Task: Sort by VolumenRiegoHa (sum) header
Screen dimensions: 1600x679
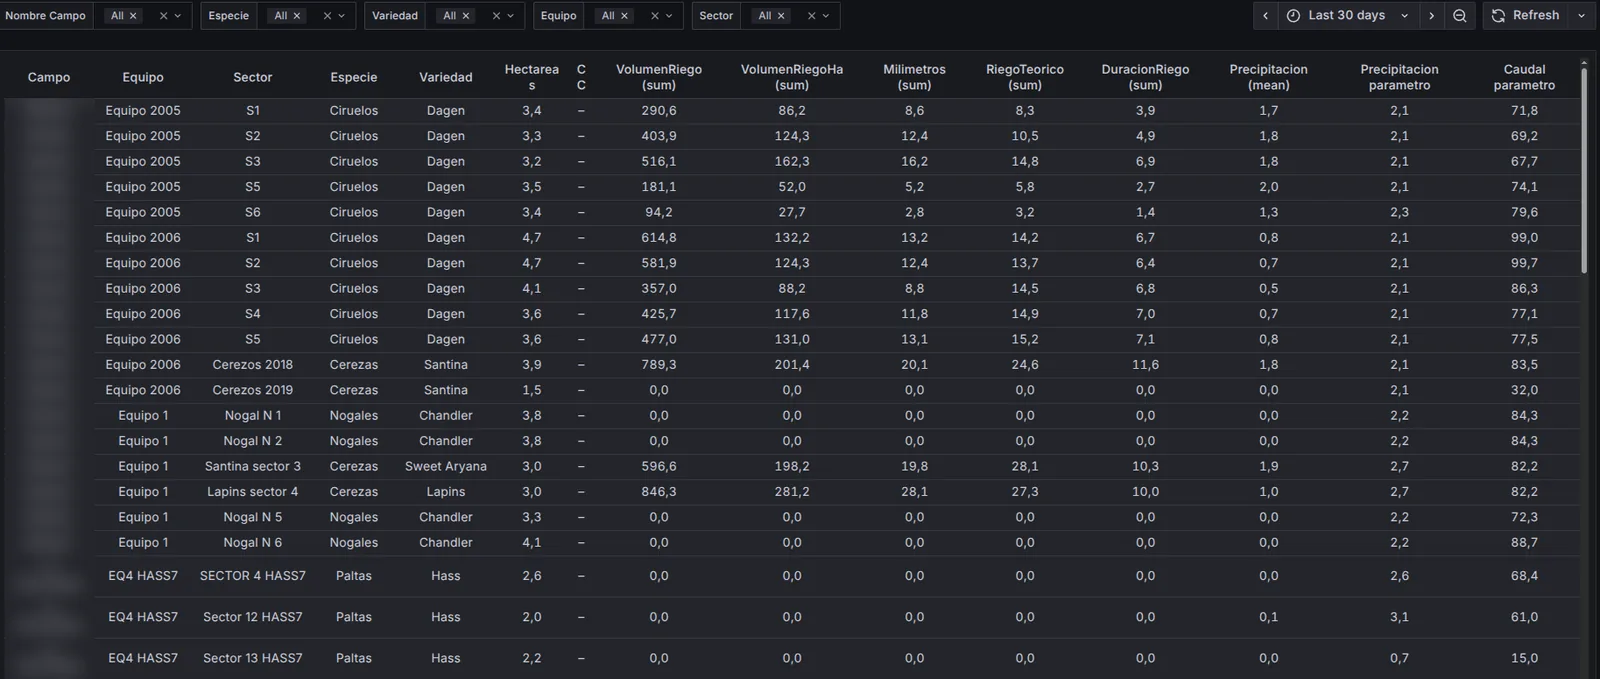Action: pos(792,77)
